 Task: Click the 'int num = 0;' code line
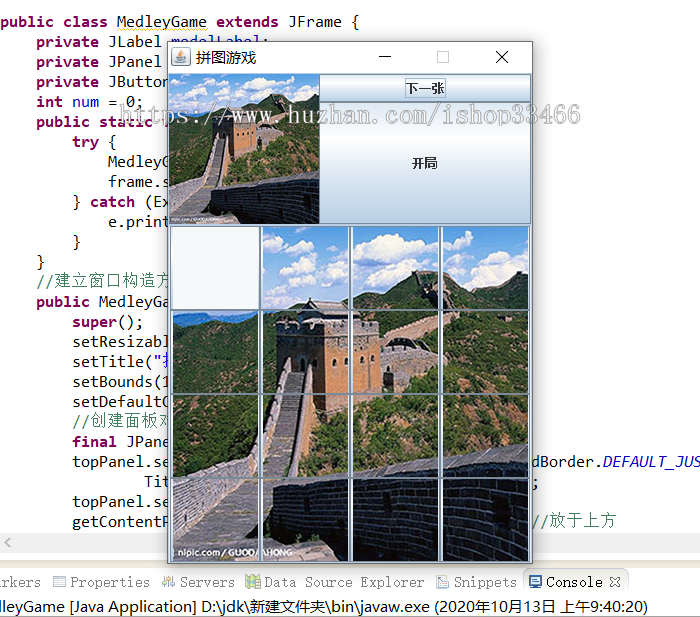click(x=89, y=102)
